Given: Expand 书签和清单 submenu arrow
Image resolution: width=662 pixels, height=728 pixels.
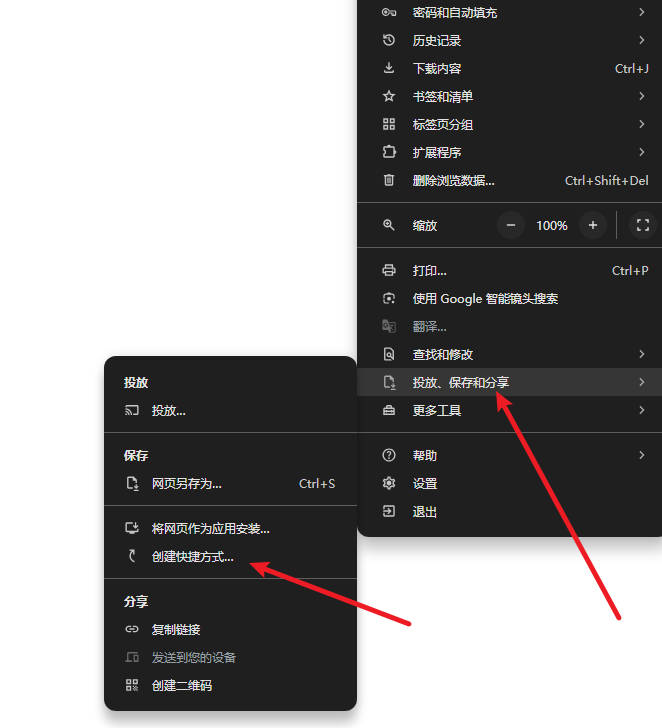Looking at the screenshot, I should 642,97.
